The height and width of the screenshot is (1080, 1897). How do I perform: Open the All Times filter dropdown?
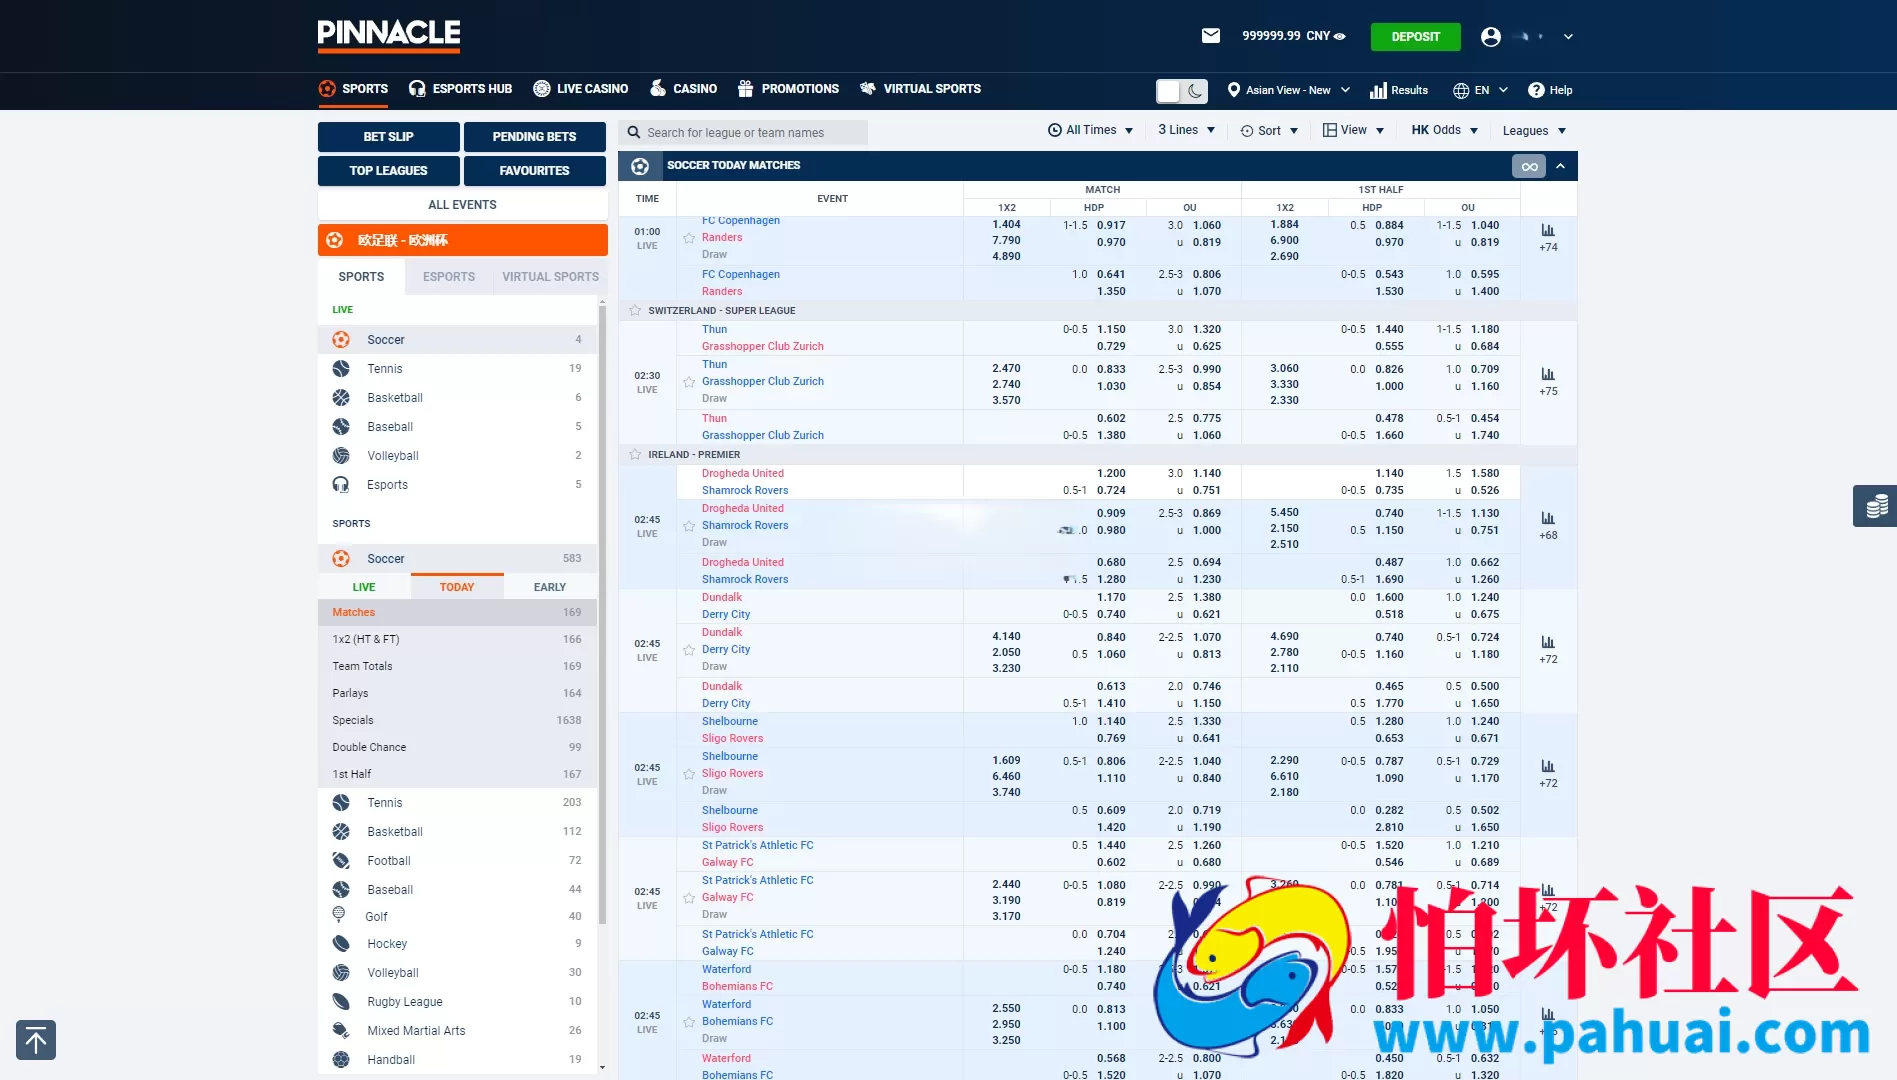point(1090,130)
